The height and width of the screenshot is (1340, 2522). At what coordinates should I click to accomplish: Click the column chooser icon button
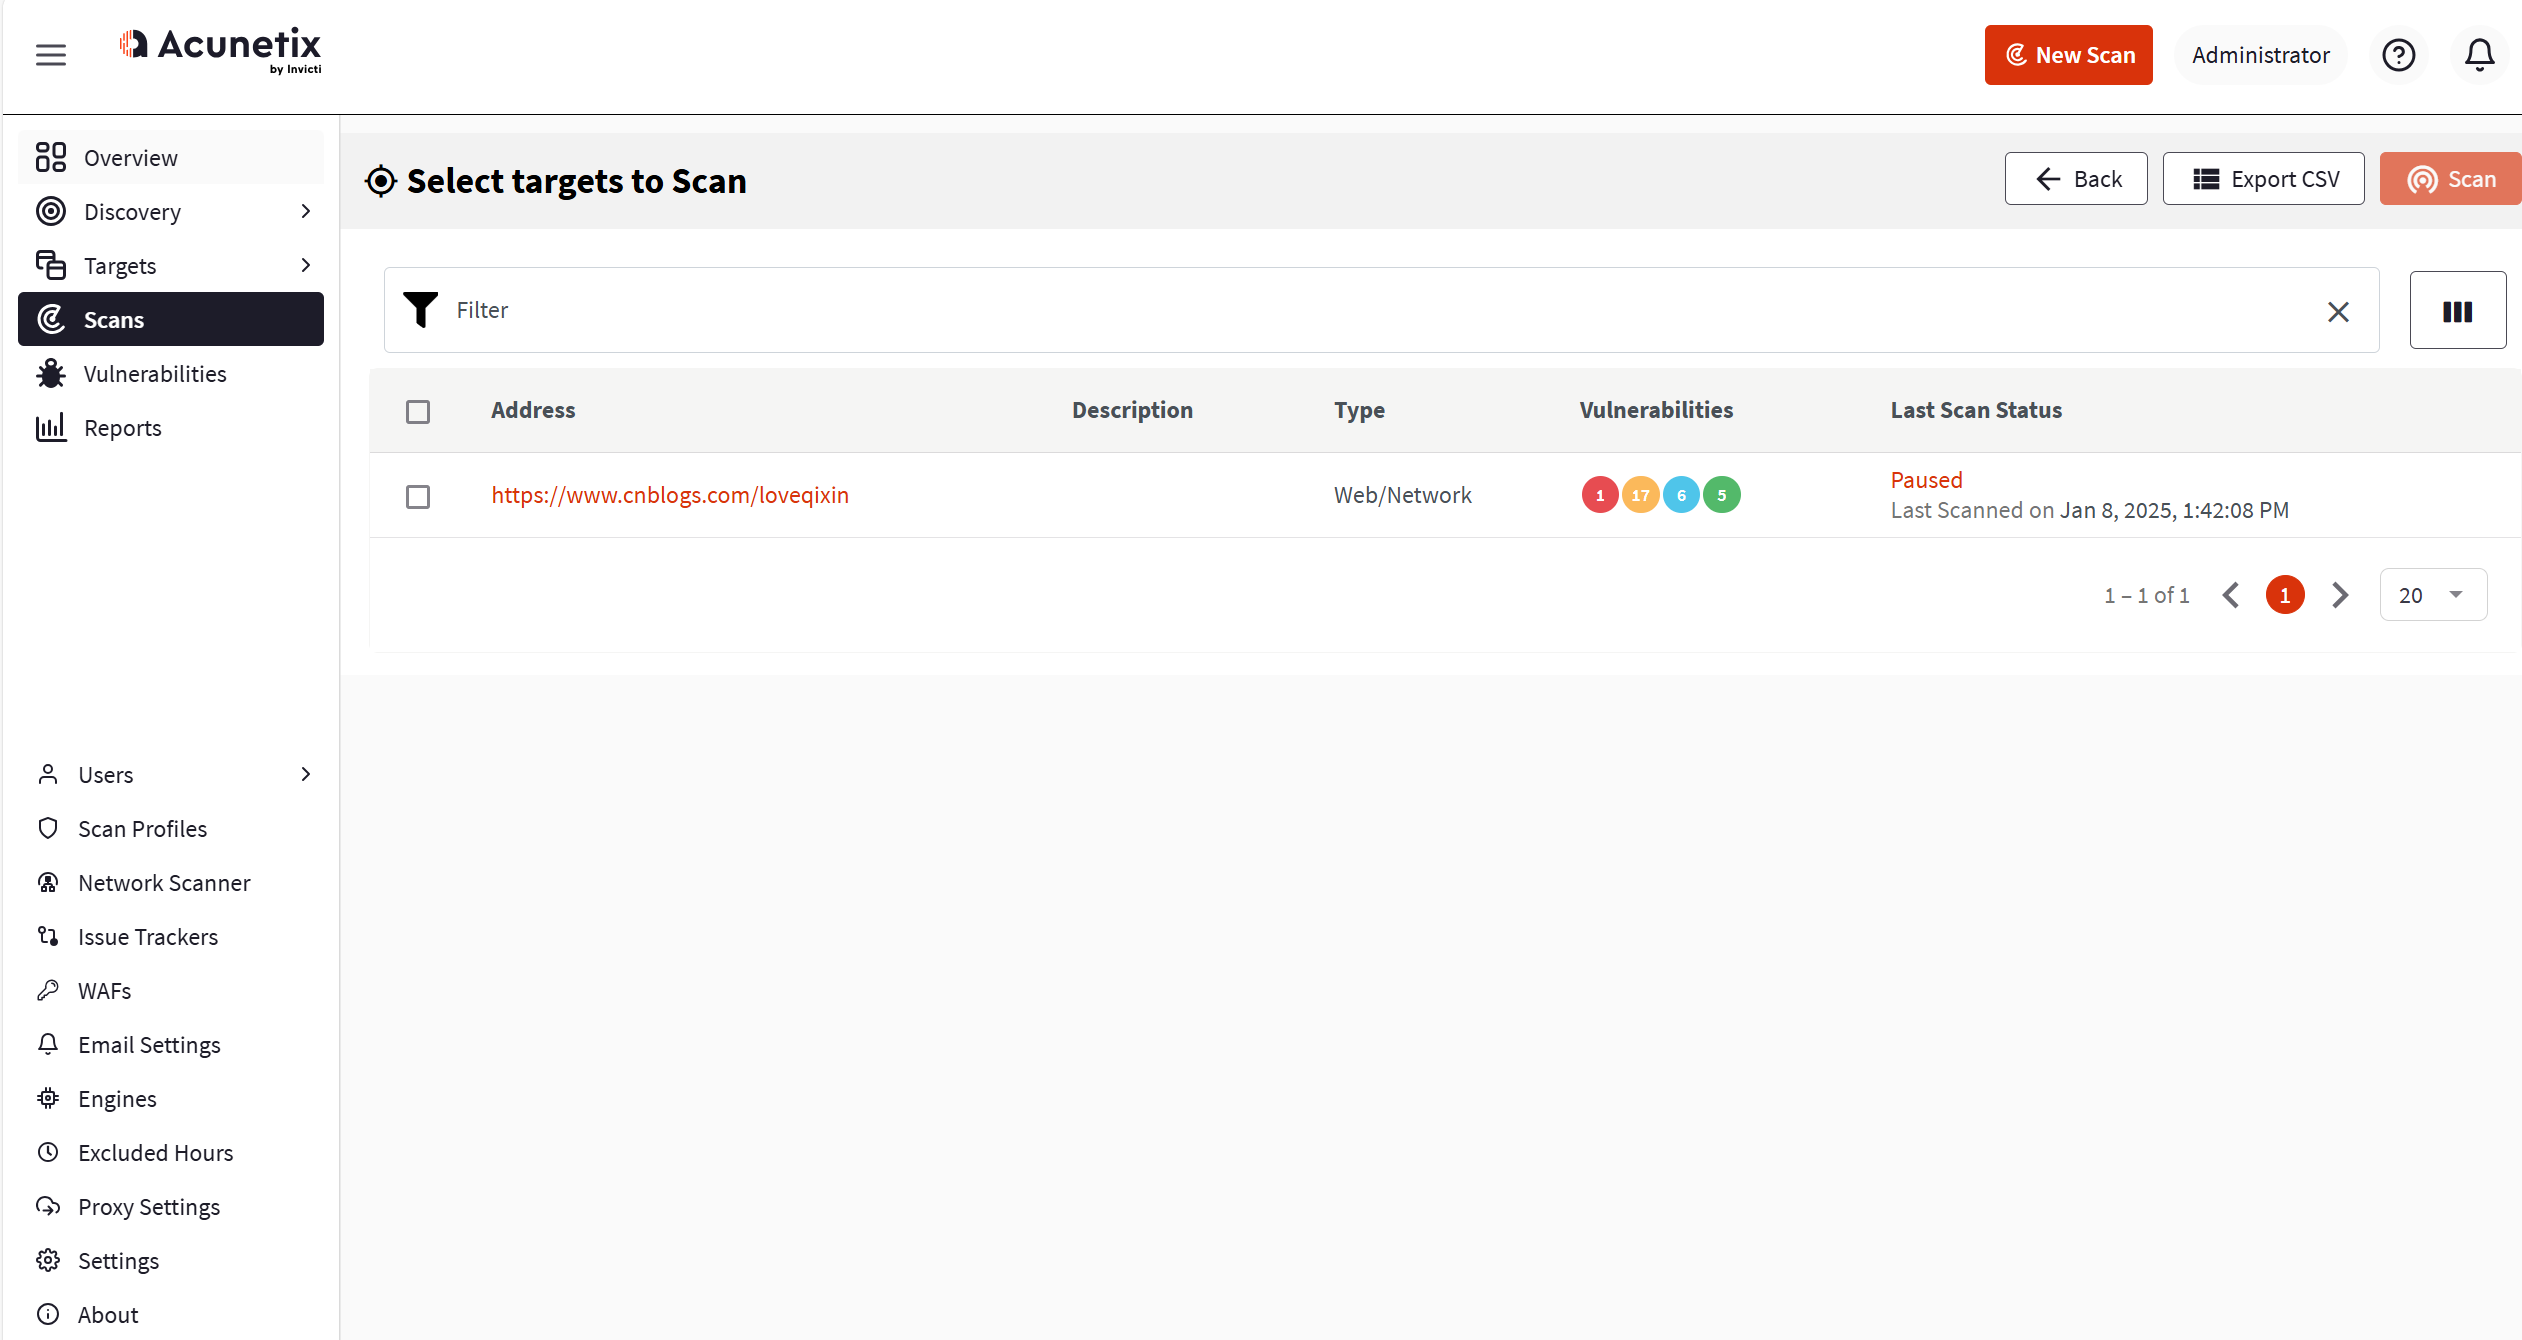point(2457,311)
